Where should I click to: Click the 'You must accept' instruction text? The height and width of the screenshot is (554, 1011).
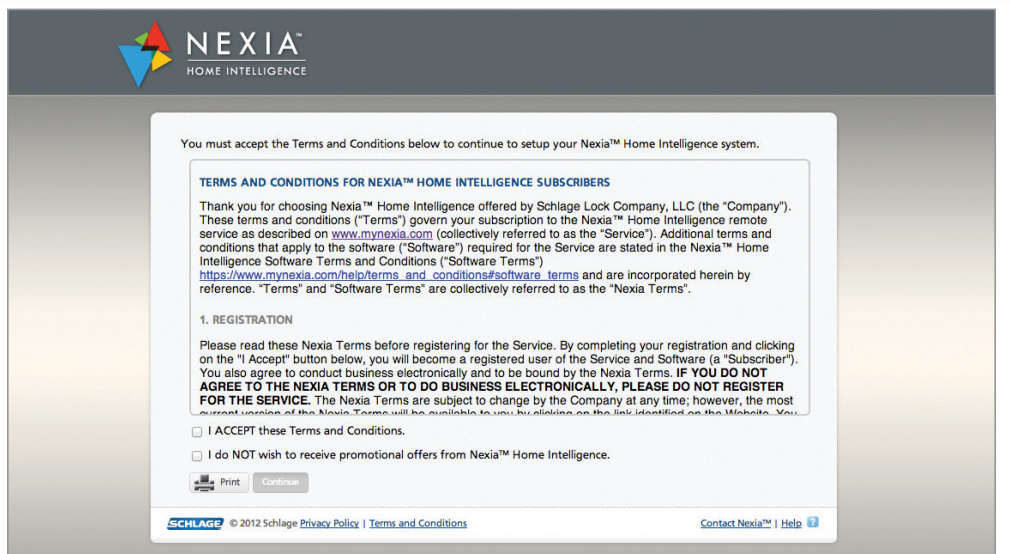(469, 144)
